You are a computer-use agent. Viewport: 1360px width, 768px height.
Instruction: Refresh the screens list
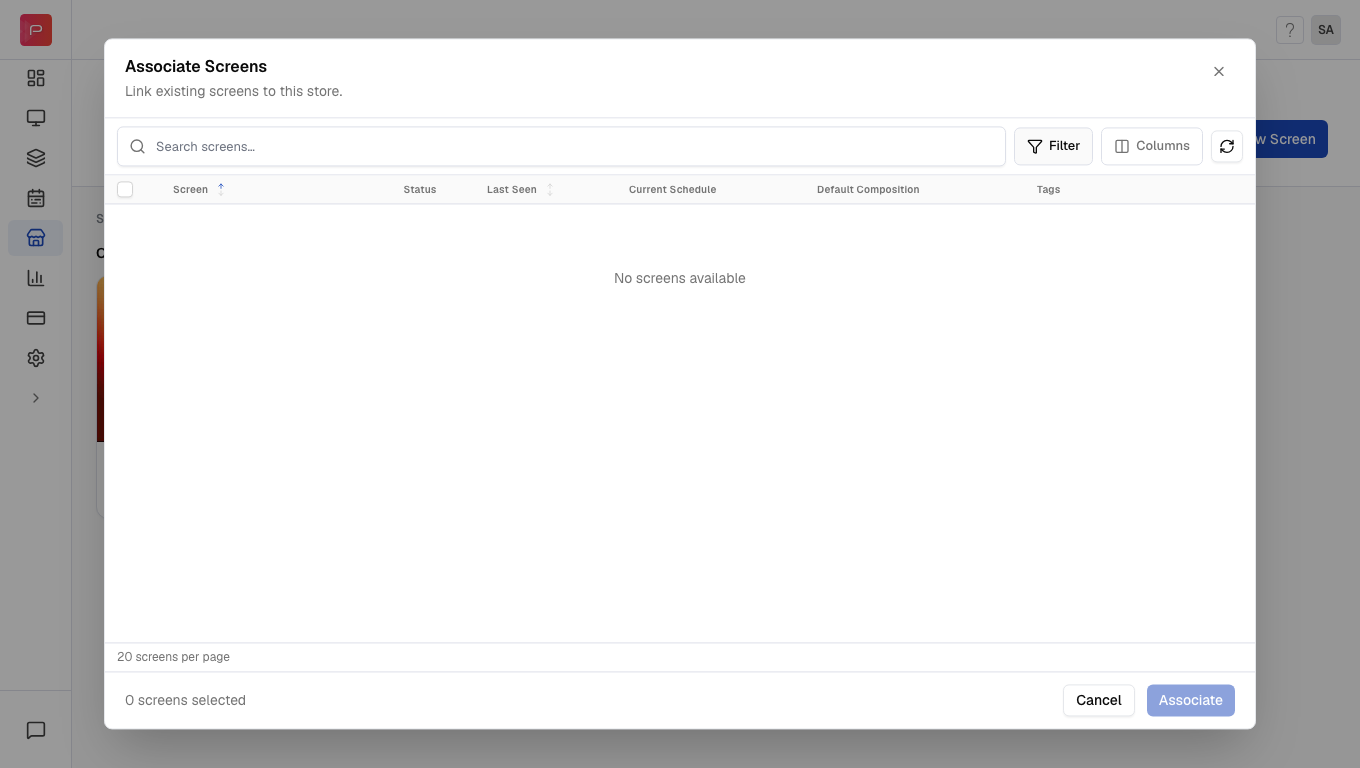tap(1227, 146)
